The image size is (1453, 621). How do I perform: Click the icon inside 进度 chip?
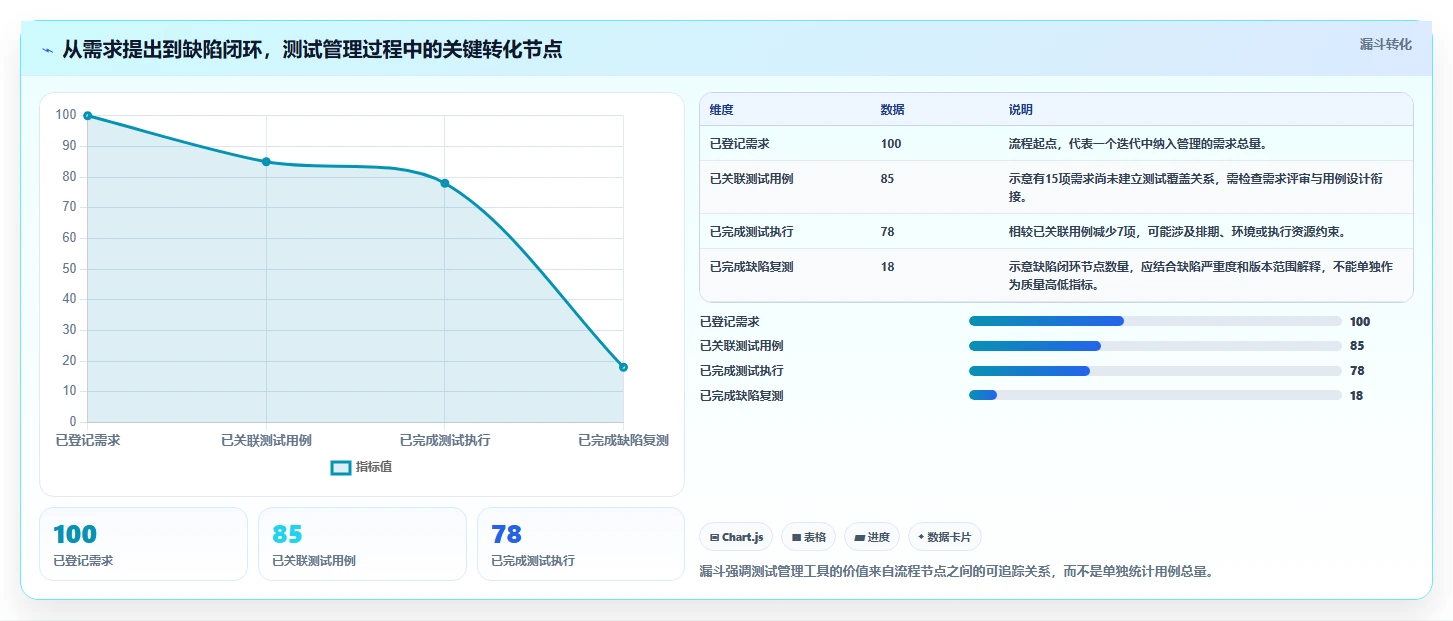[x=859, y=538]
